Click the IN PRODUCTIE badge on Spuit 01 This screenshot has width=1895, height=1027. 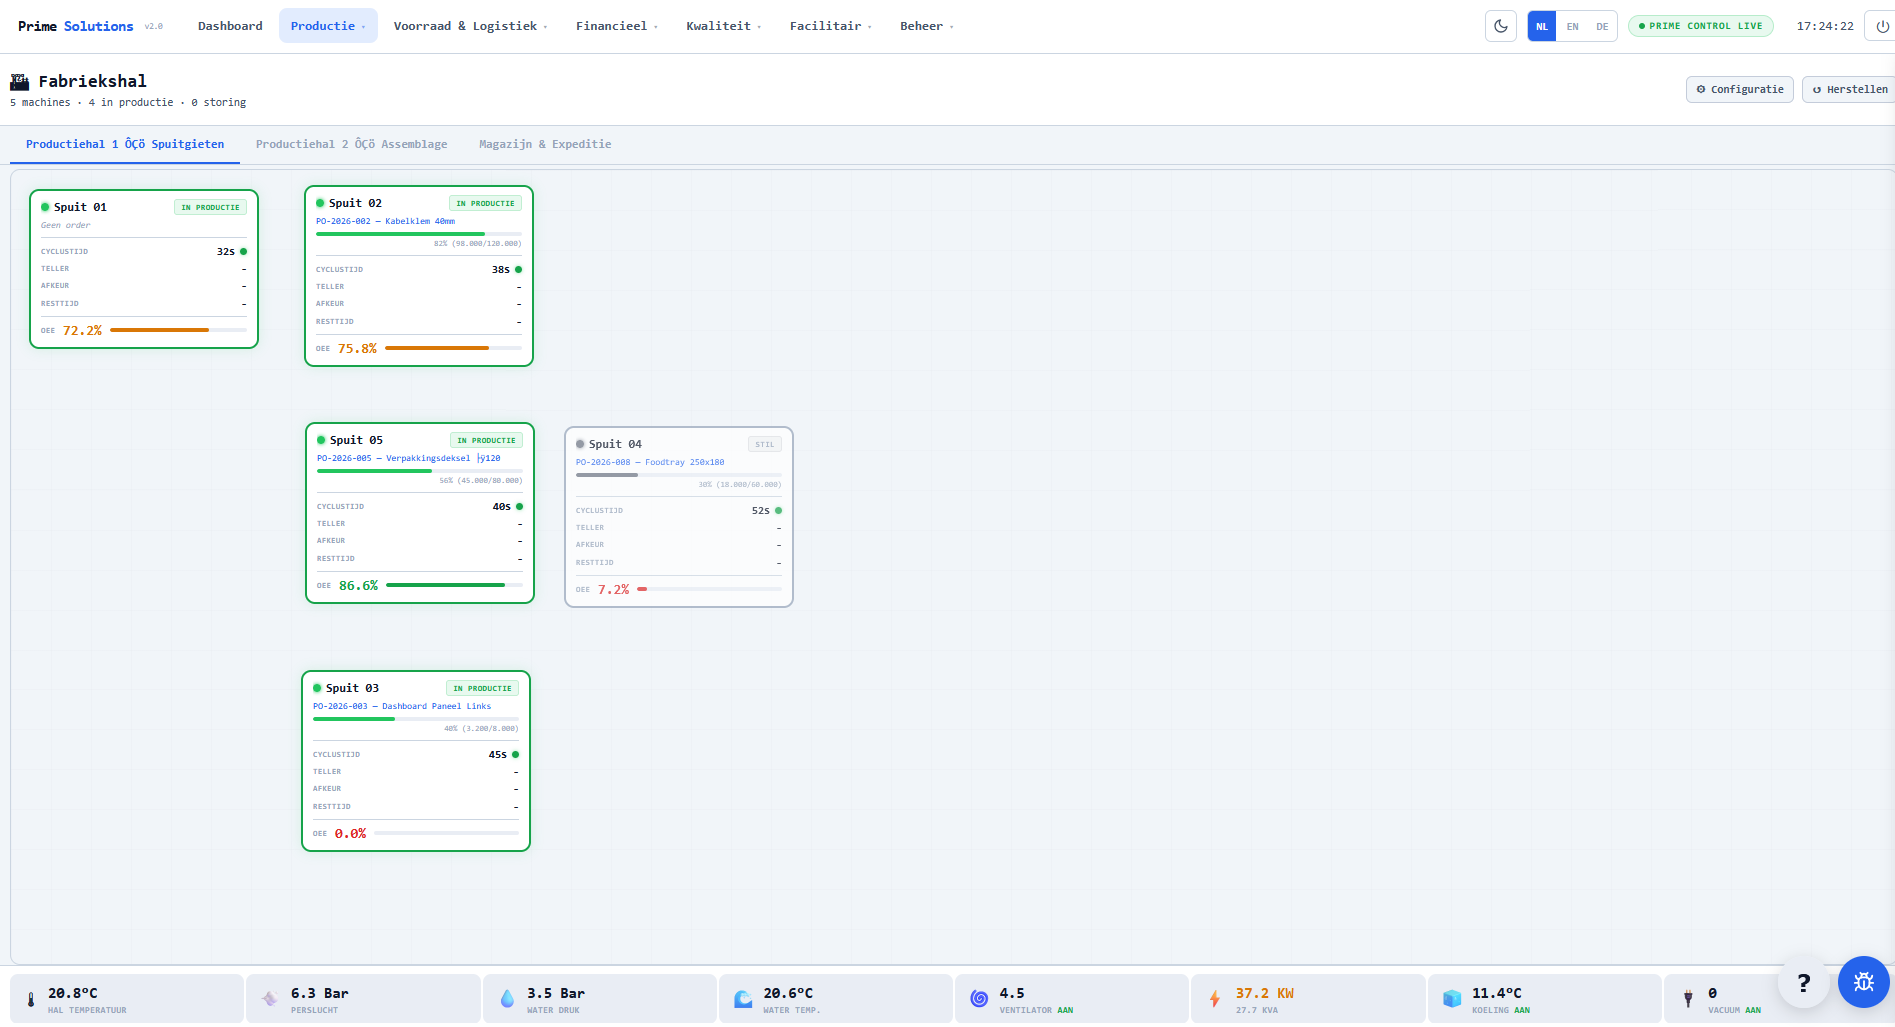[x=211, y=207]
